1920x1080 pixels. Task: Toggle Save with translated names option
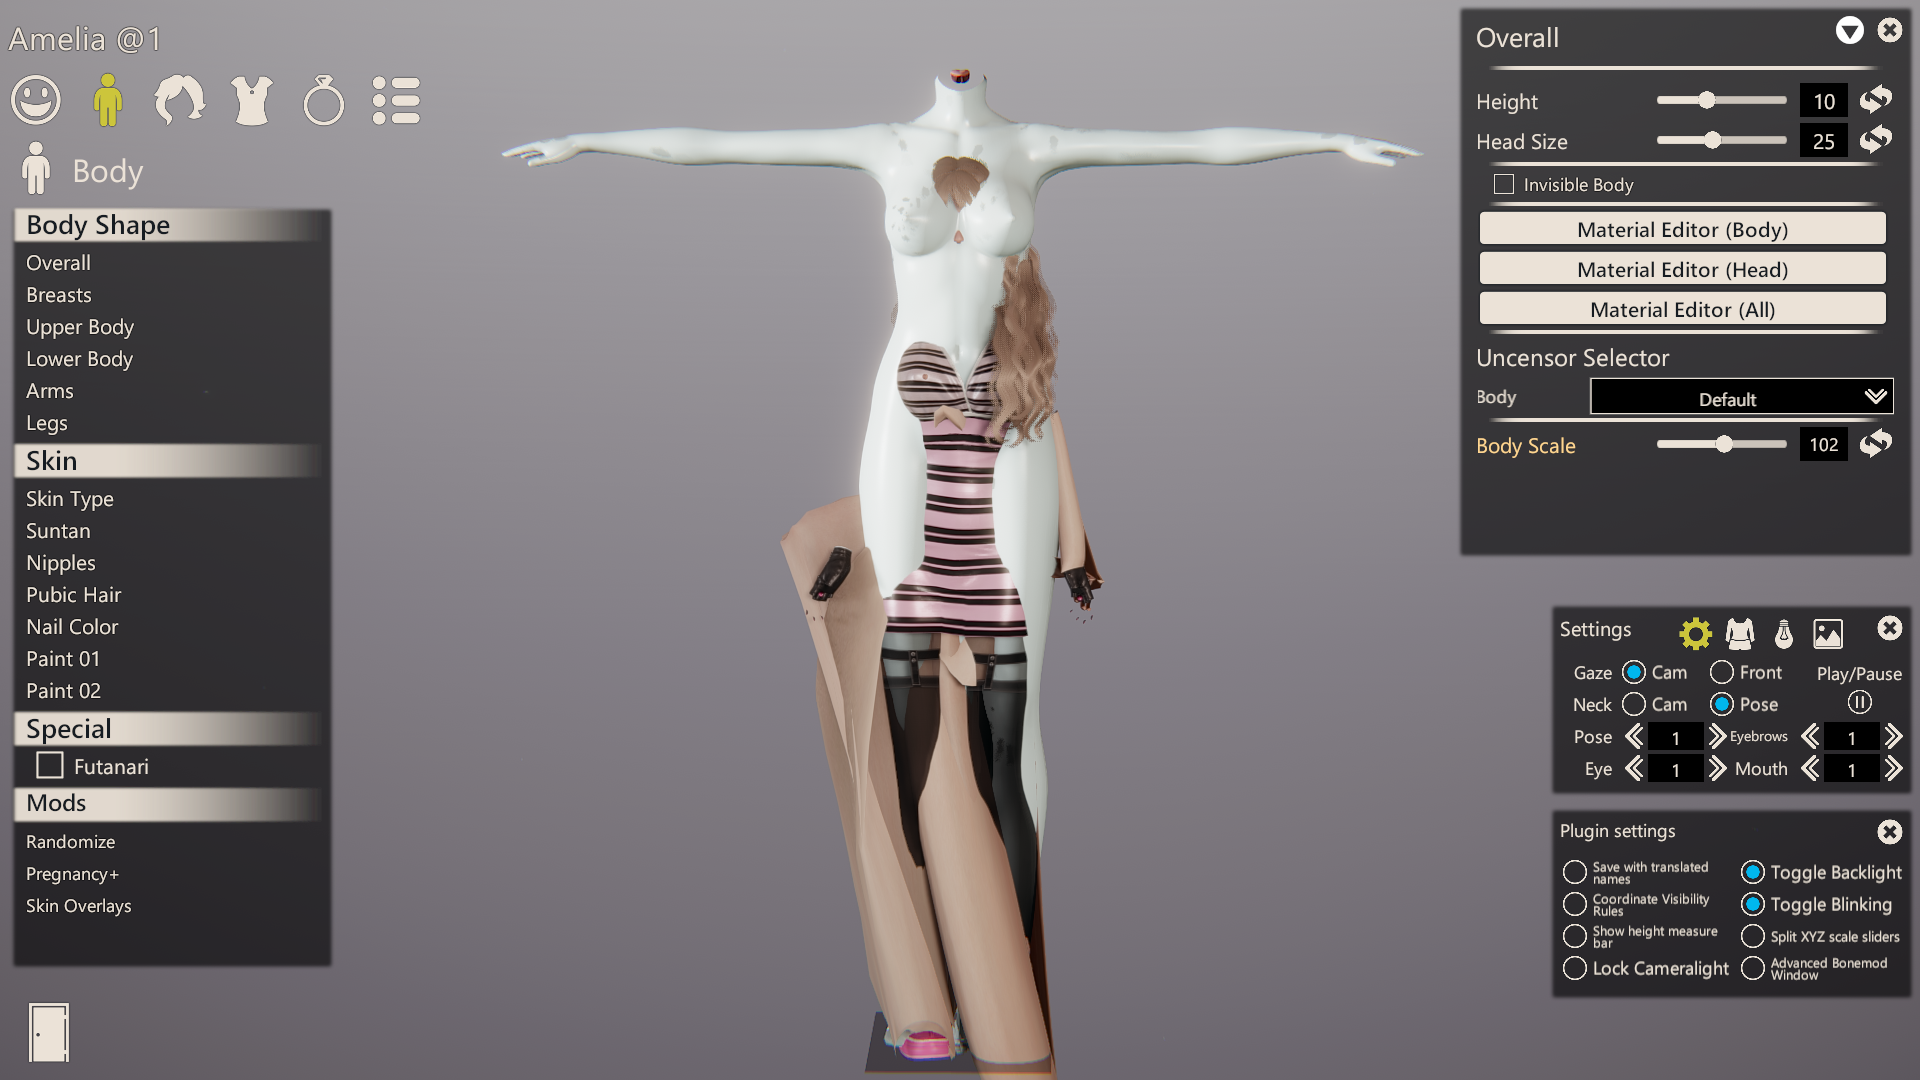(x=1575, y=872)
